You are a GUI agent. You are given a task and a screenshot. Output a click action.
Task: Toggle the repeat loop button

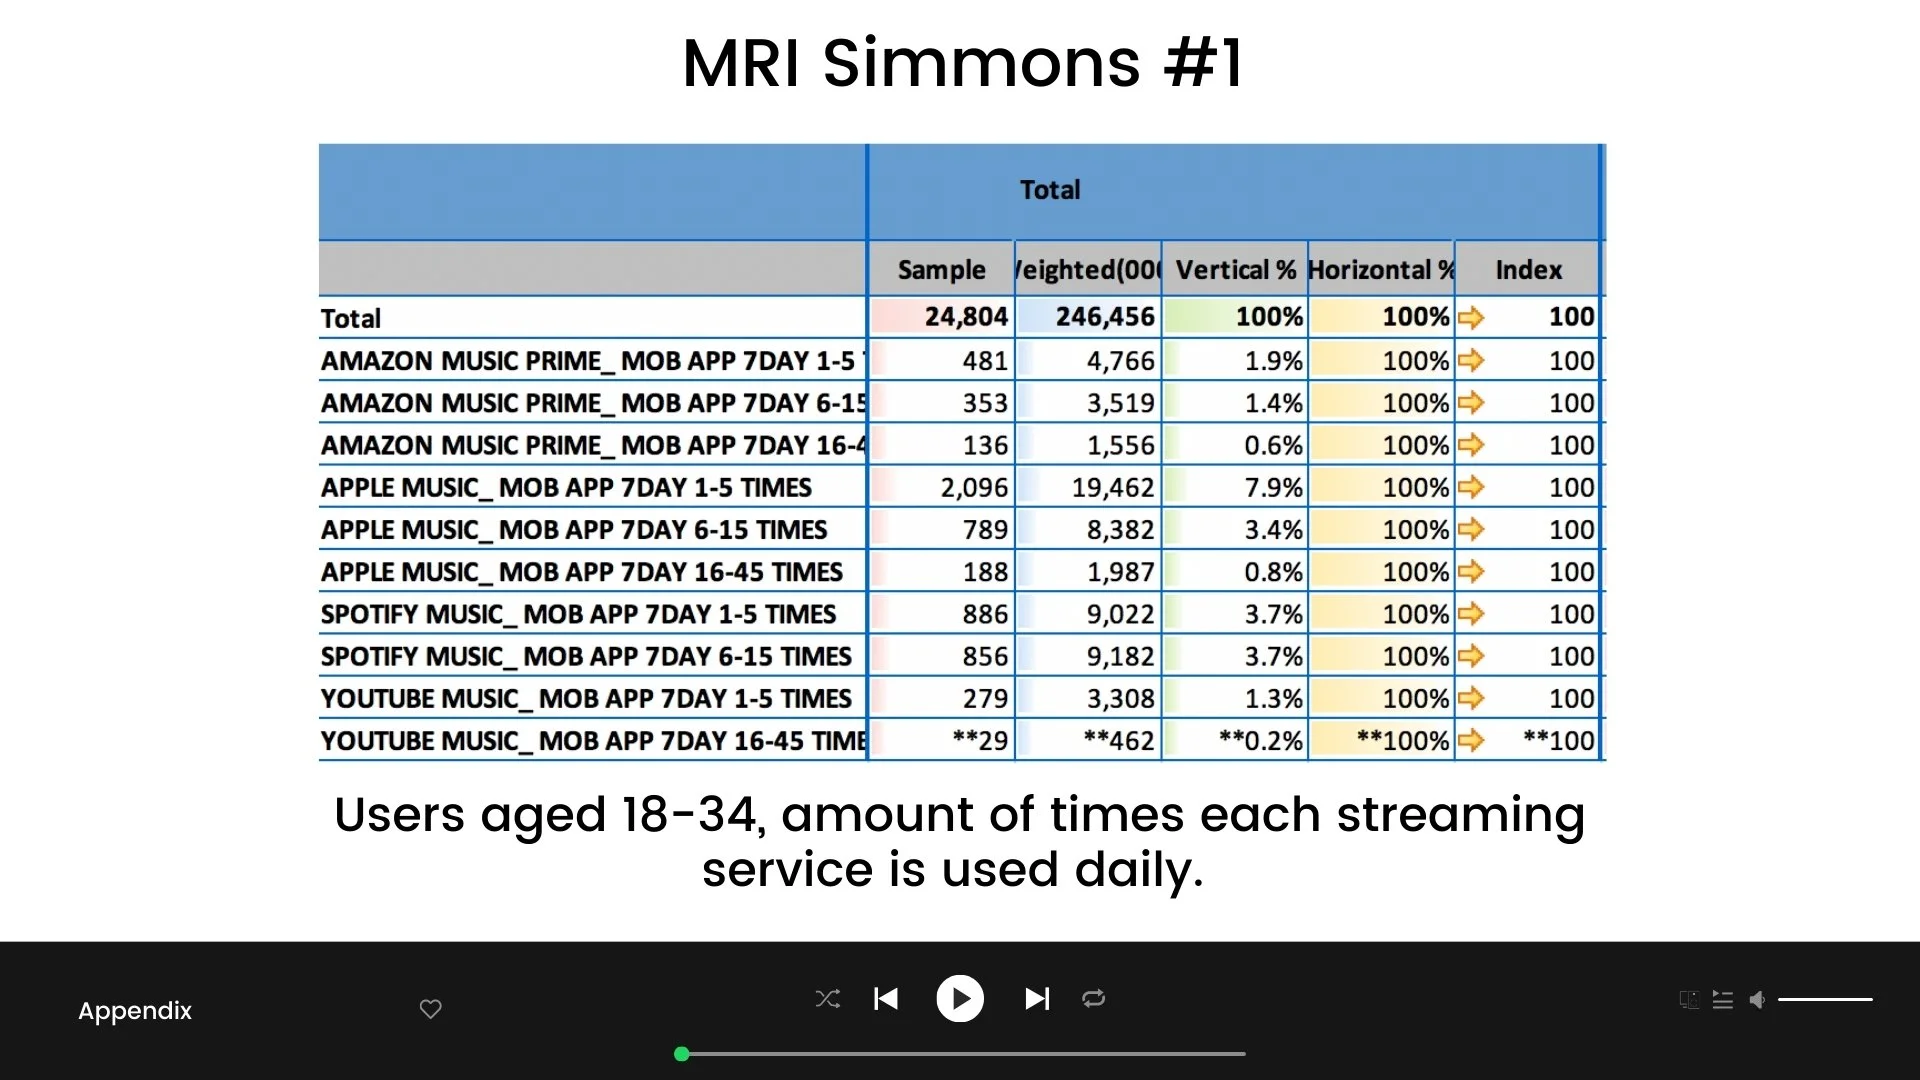pos(1093,999)
